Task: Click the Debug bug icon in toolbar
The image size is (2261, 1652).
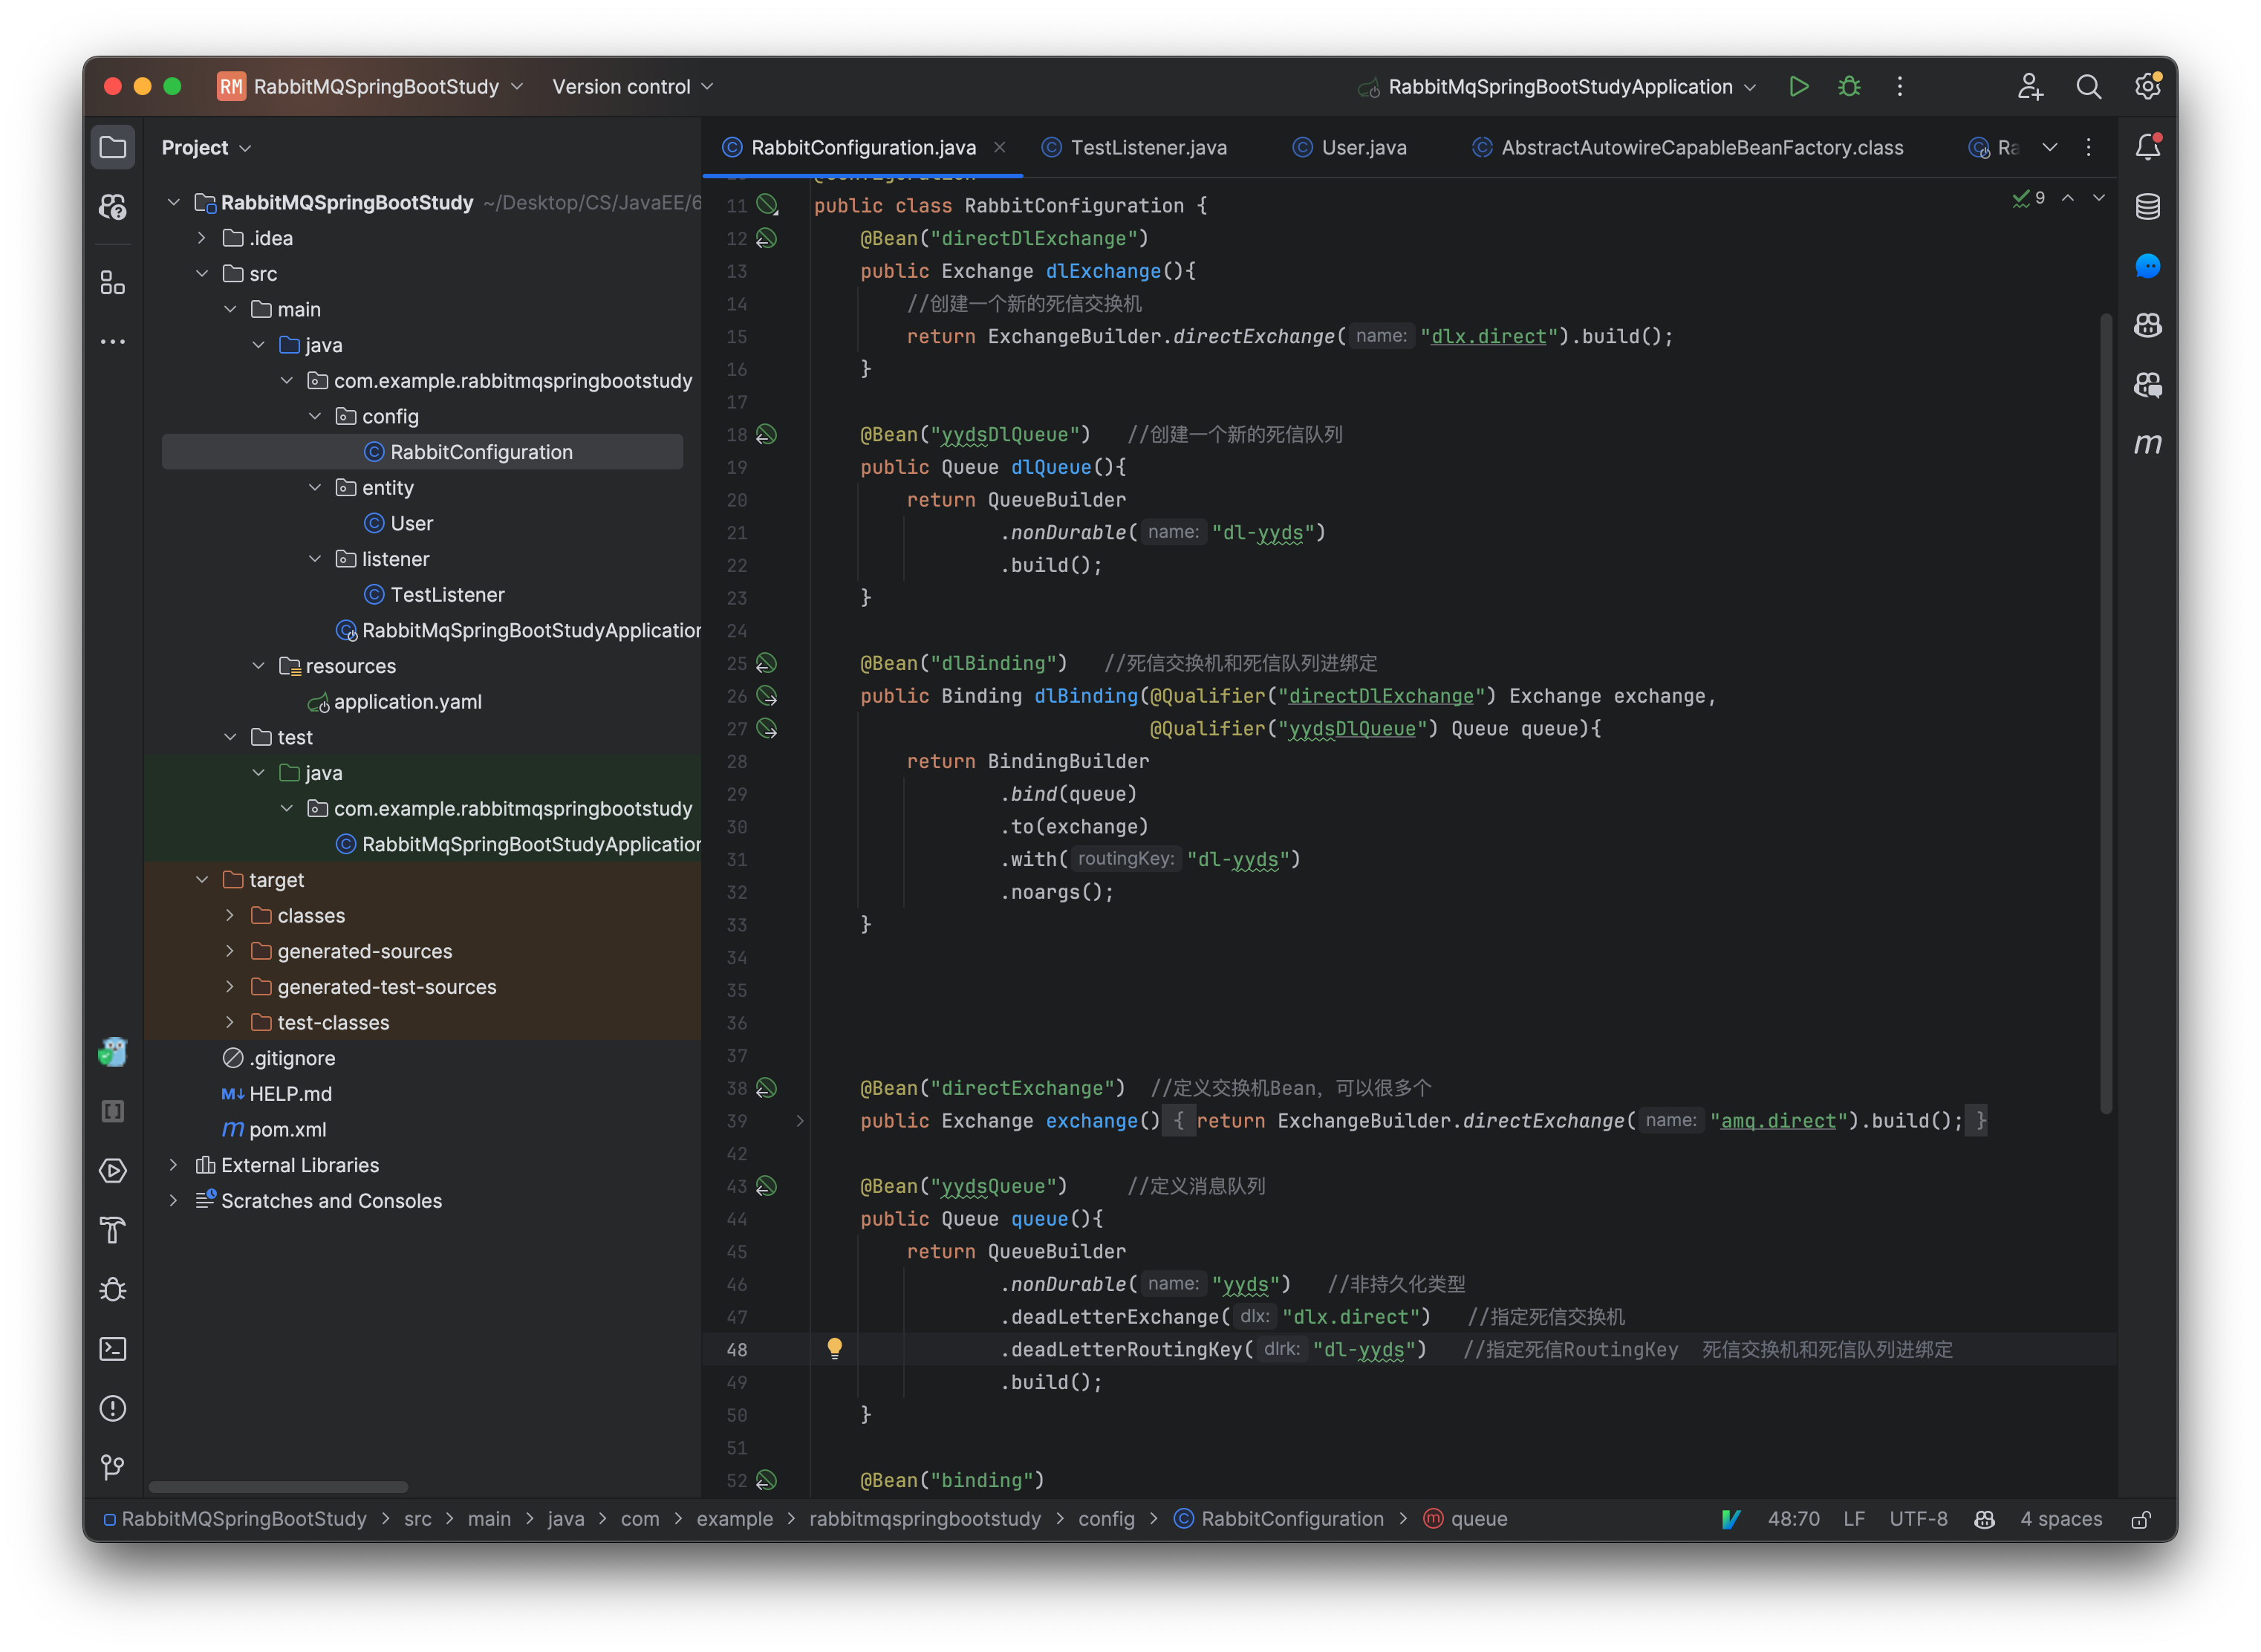Action: click(x=1849, y=87)
